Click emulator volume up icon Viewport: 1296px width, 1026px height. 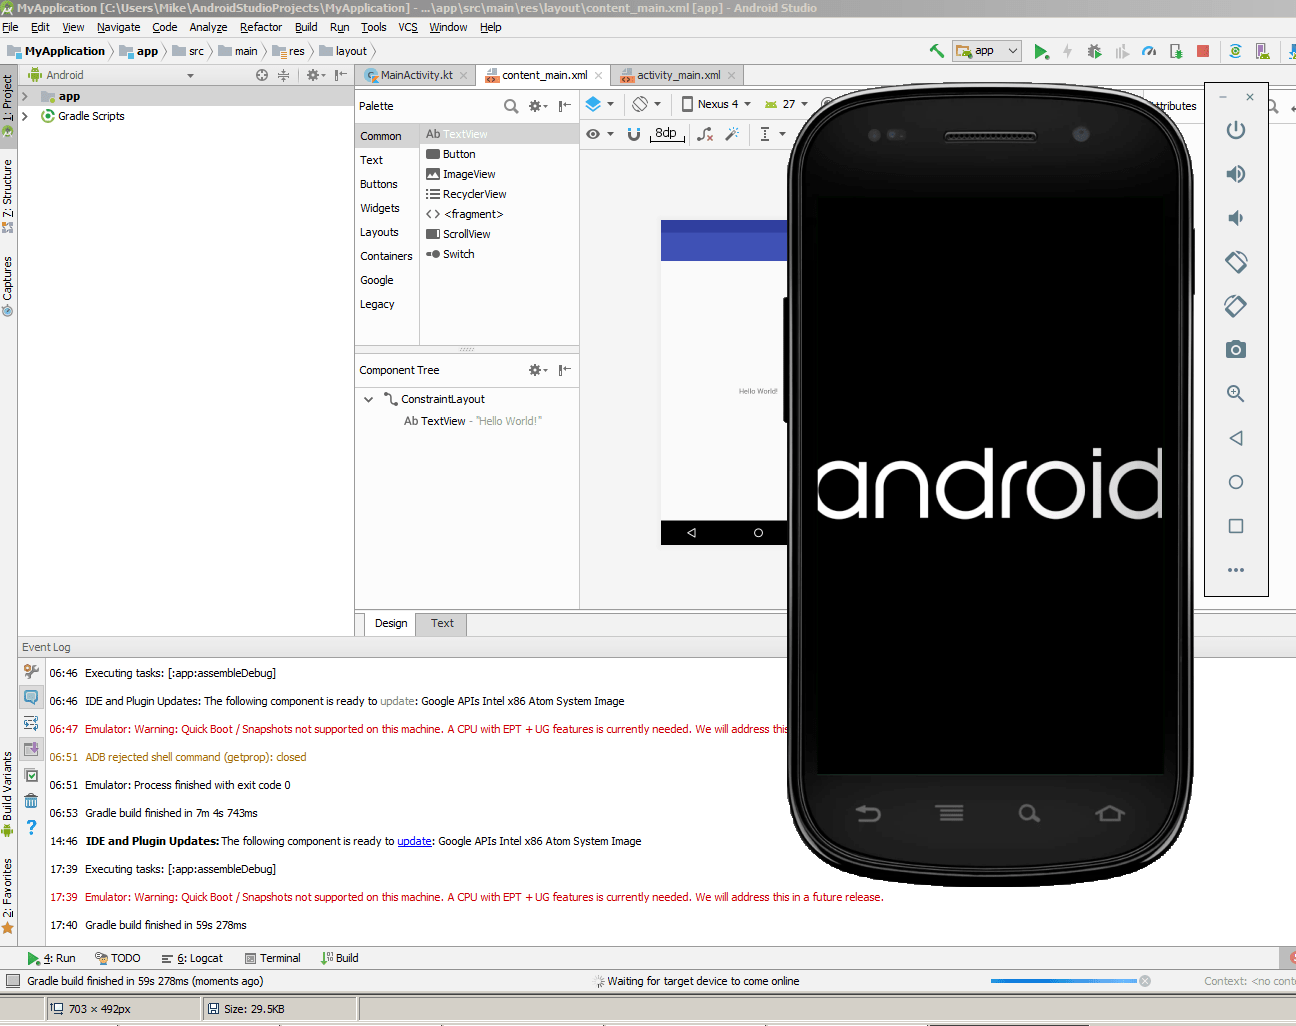[x=1236, y=174]
